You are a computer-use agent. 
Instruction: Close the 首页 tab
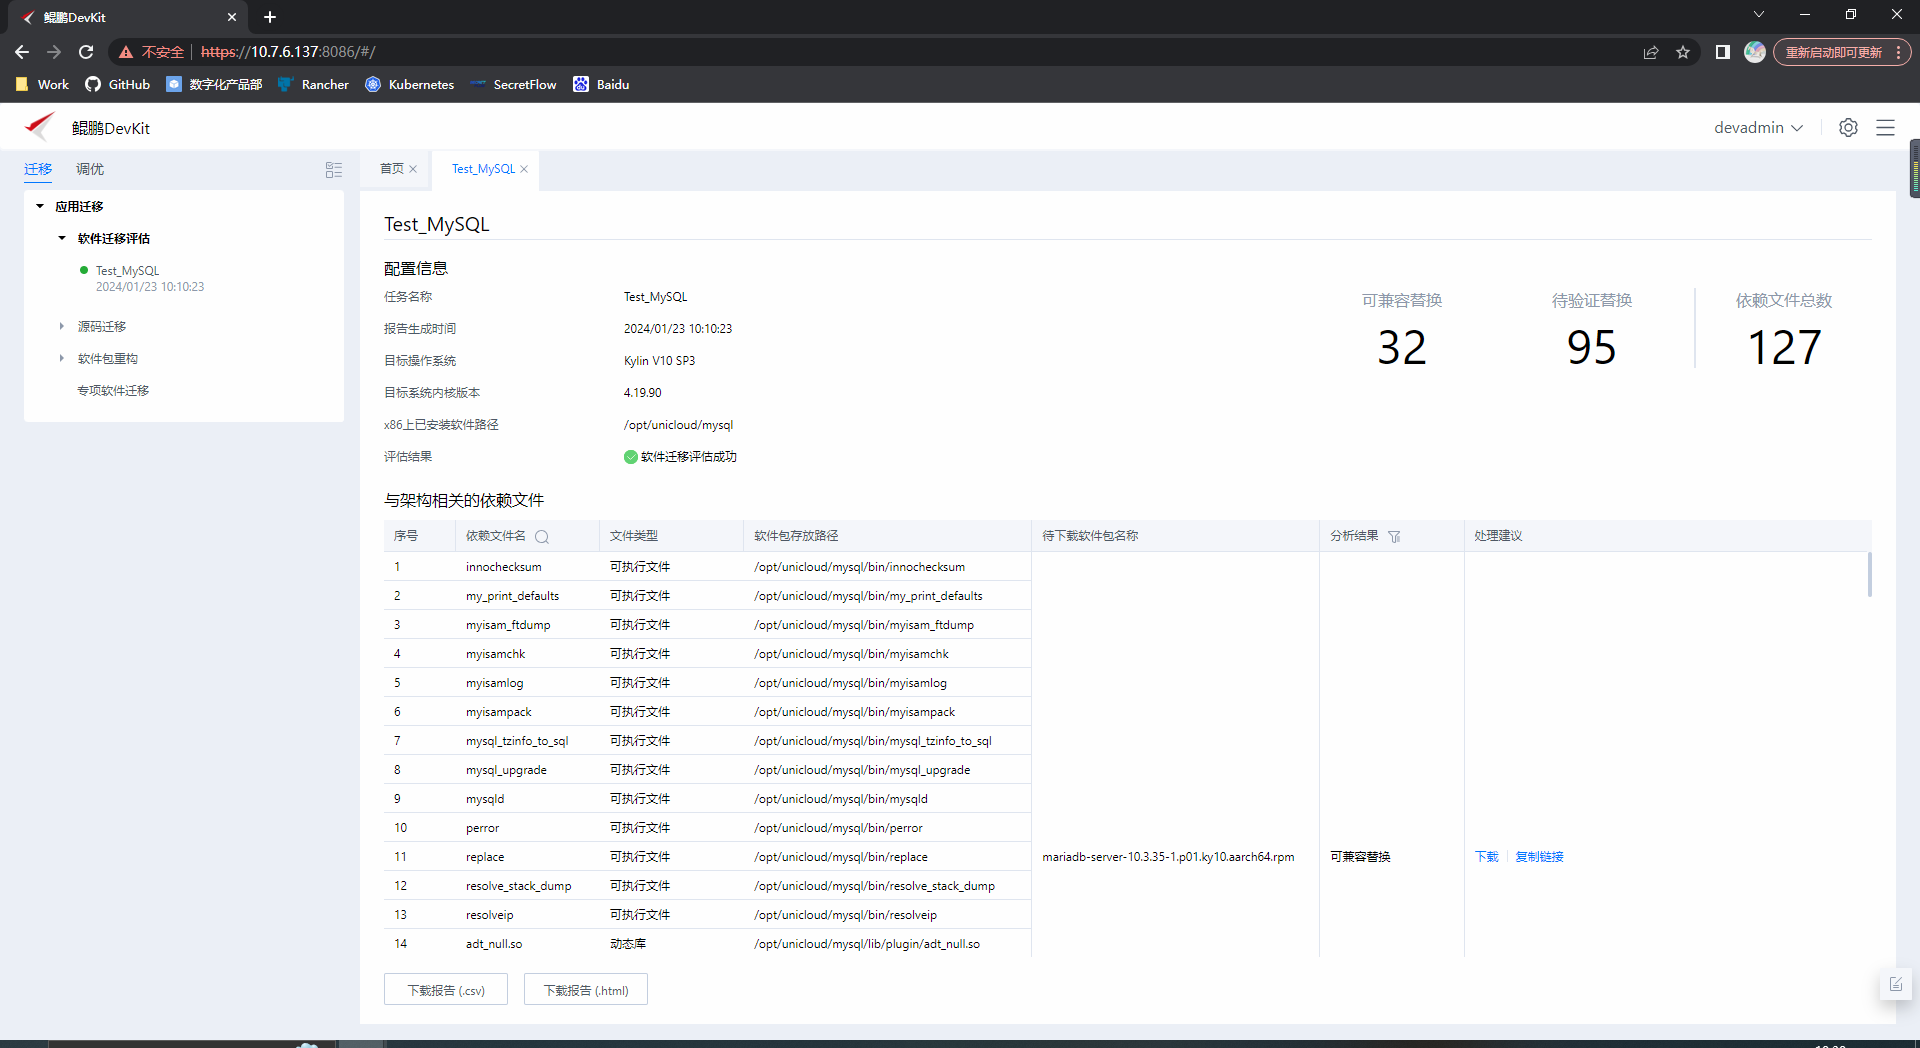(x=413, y=169)
